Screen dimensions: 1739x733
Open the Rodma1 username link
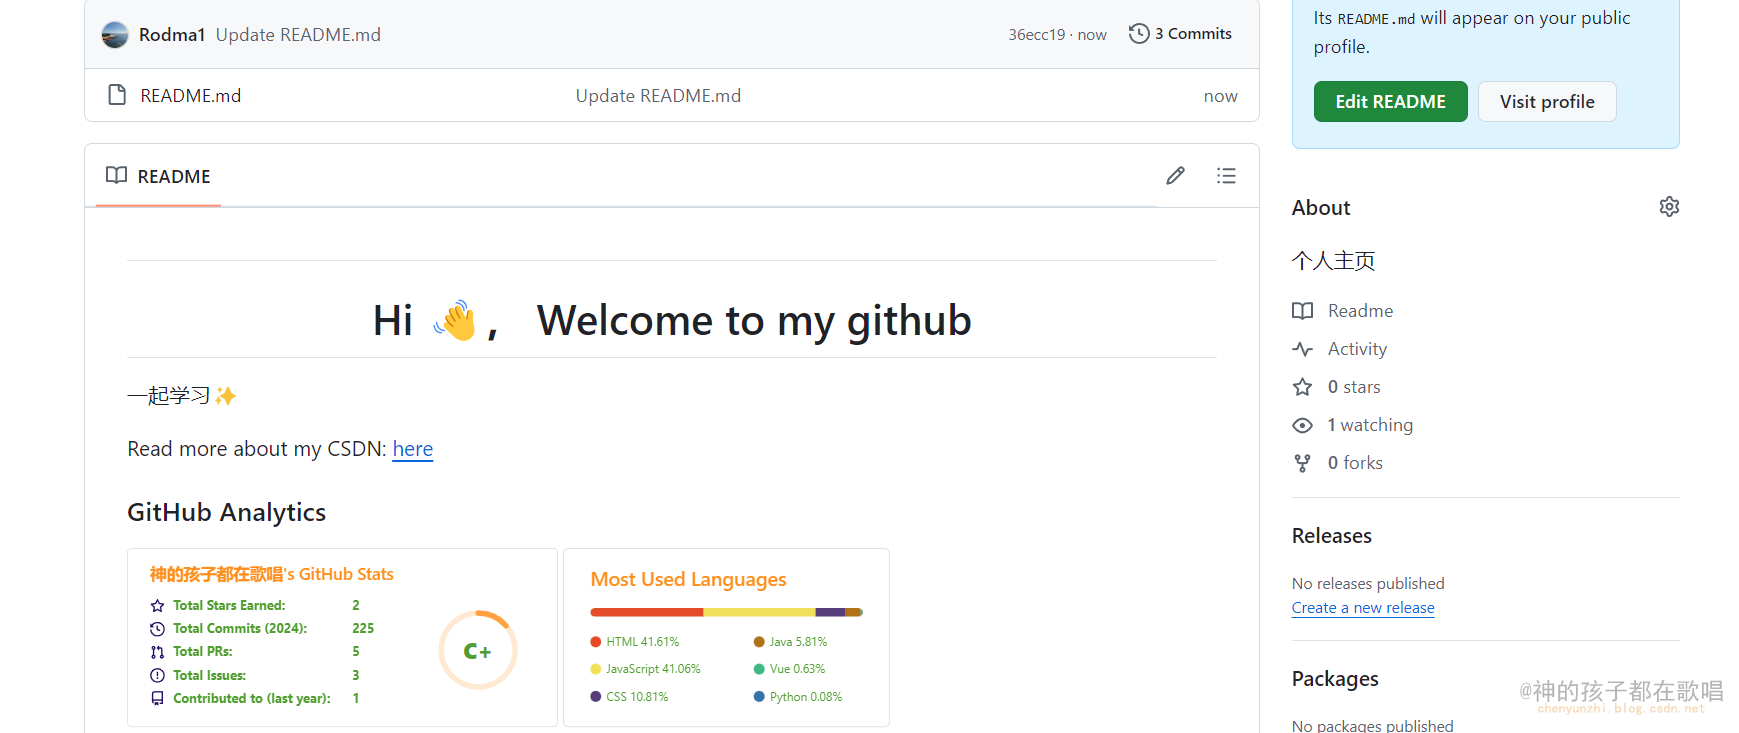tap(172, 35)
